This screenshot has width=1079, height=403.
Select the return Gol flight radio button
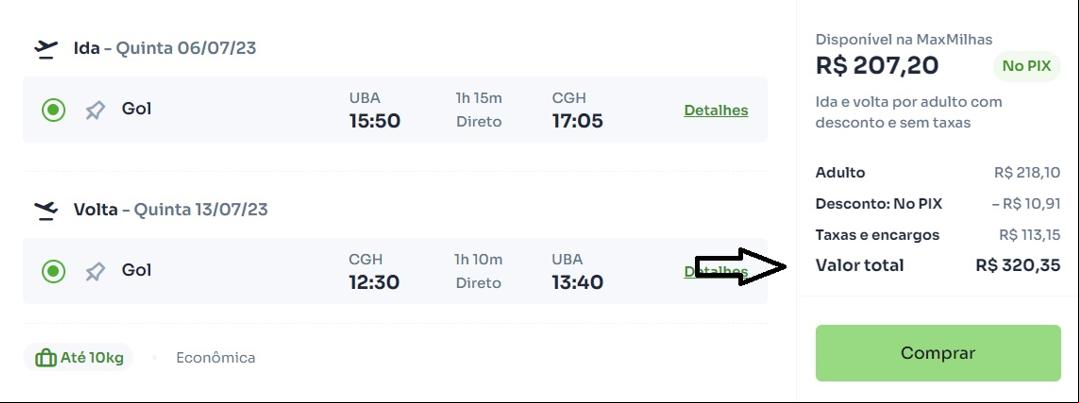(x=53, y=272)
